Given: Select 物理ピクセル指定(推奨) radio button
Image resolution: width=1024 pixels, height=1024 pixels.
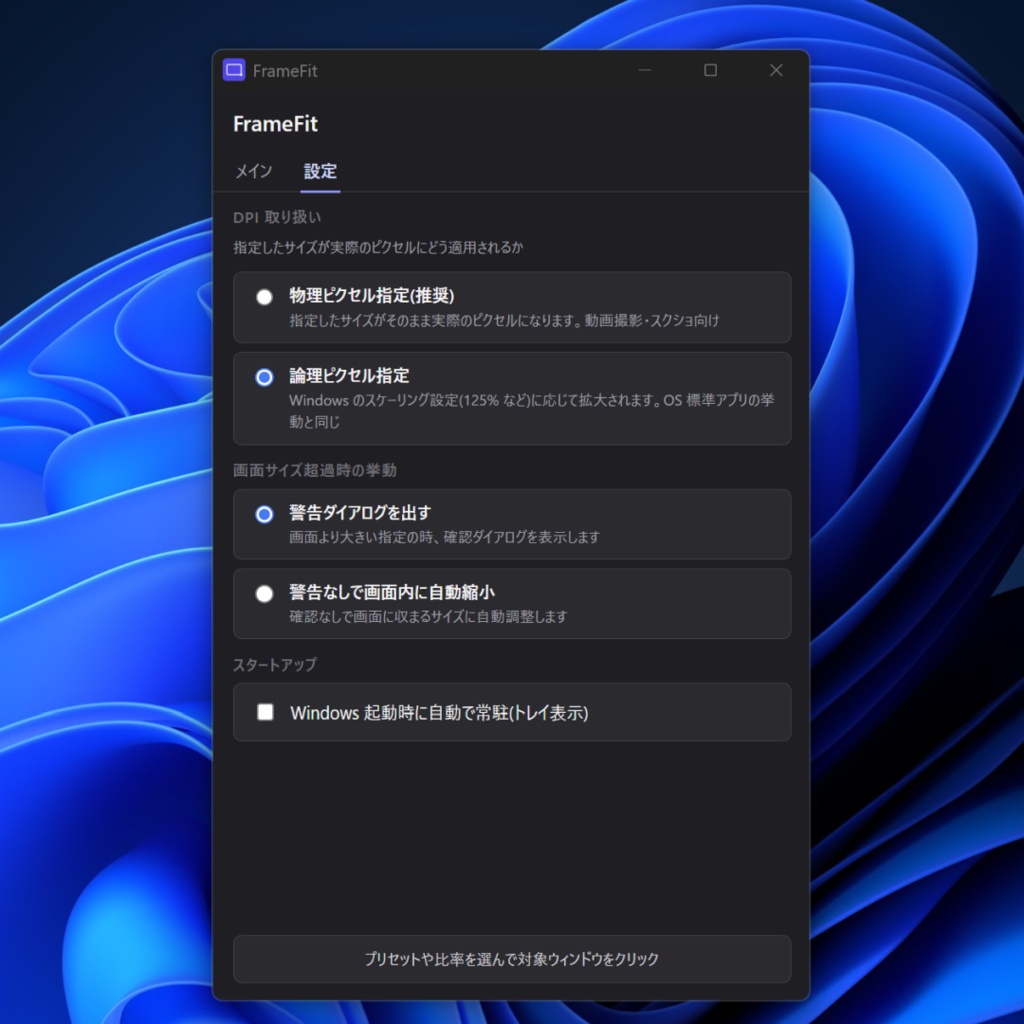Looking at the screenshot, I should [x=264, y=297].
